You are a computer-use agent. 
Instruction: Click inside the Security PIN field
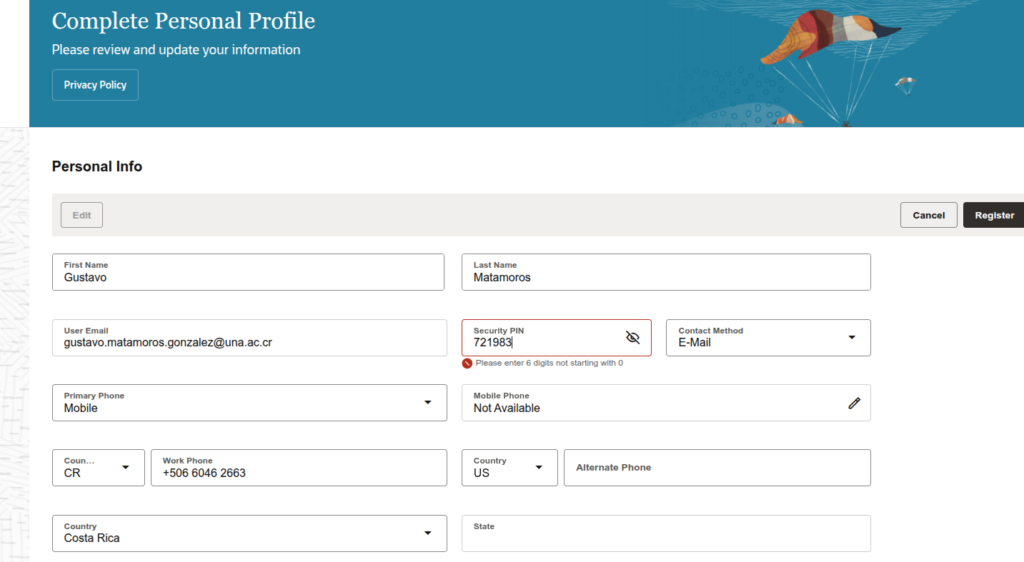click(x=540, y=342)
